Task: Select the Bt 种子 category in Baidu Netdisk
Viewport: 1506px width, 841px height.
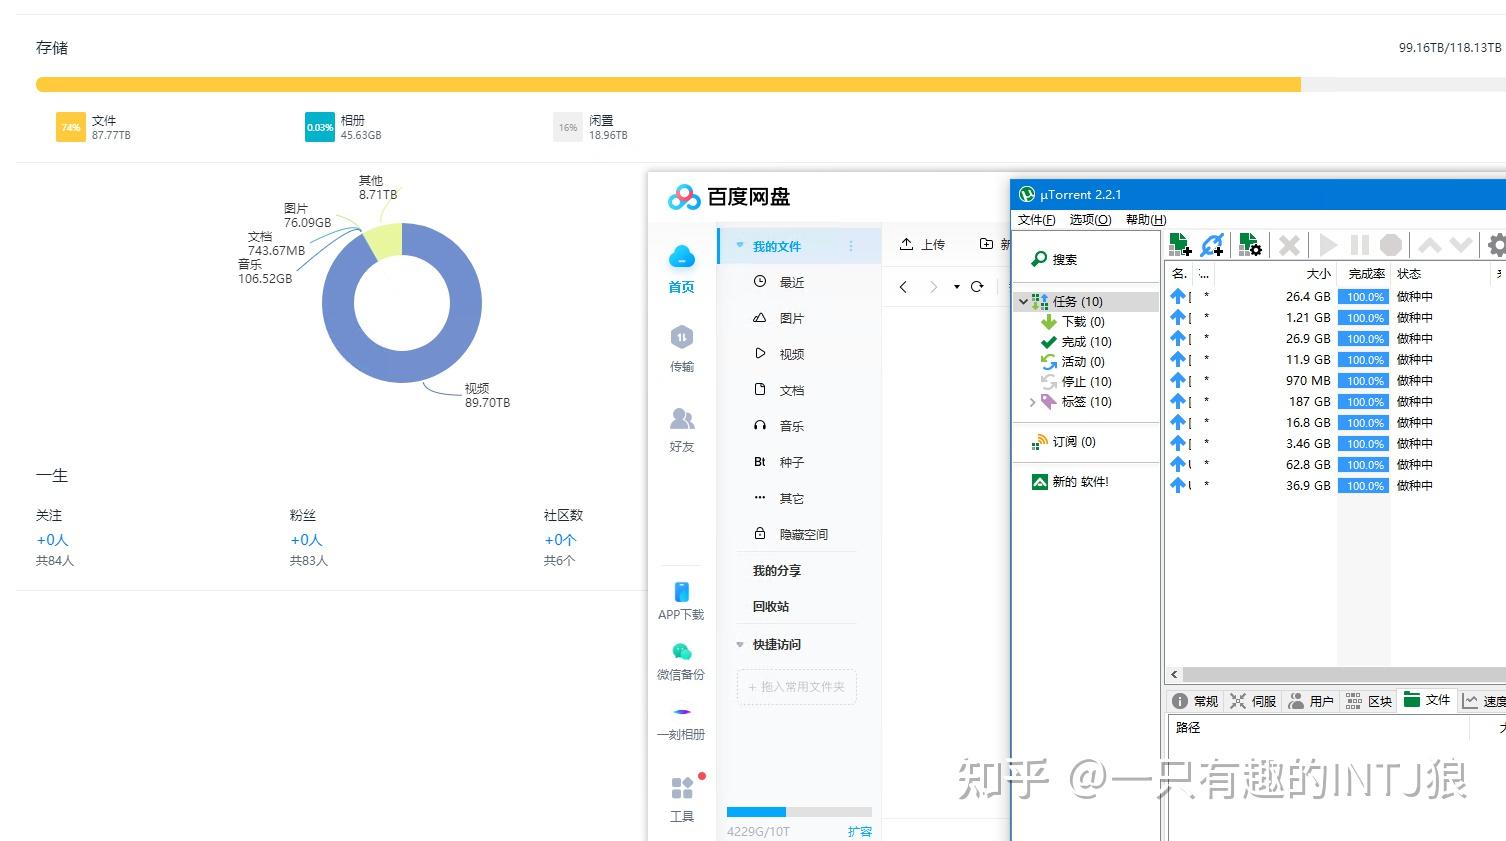Action: point(791,462)
